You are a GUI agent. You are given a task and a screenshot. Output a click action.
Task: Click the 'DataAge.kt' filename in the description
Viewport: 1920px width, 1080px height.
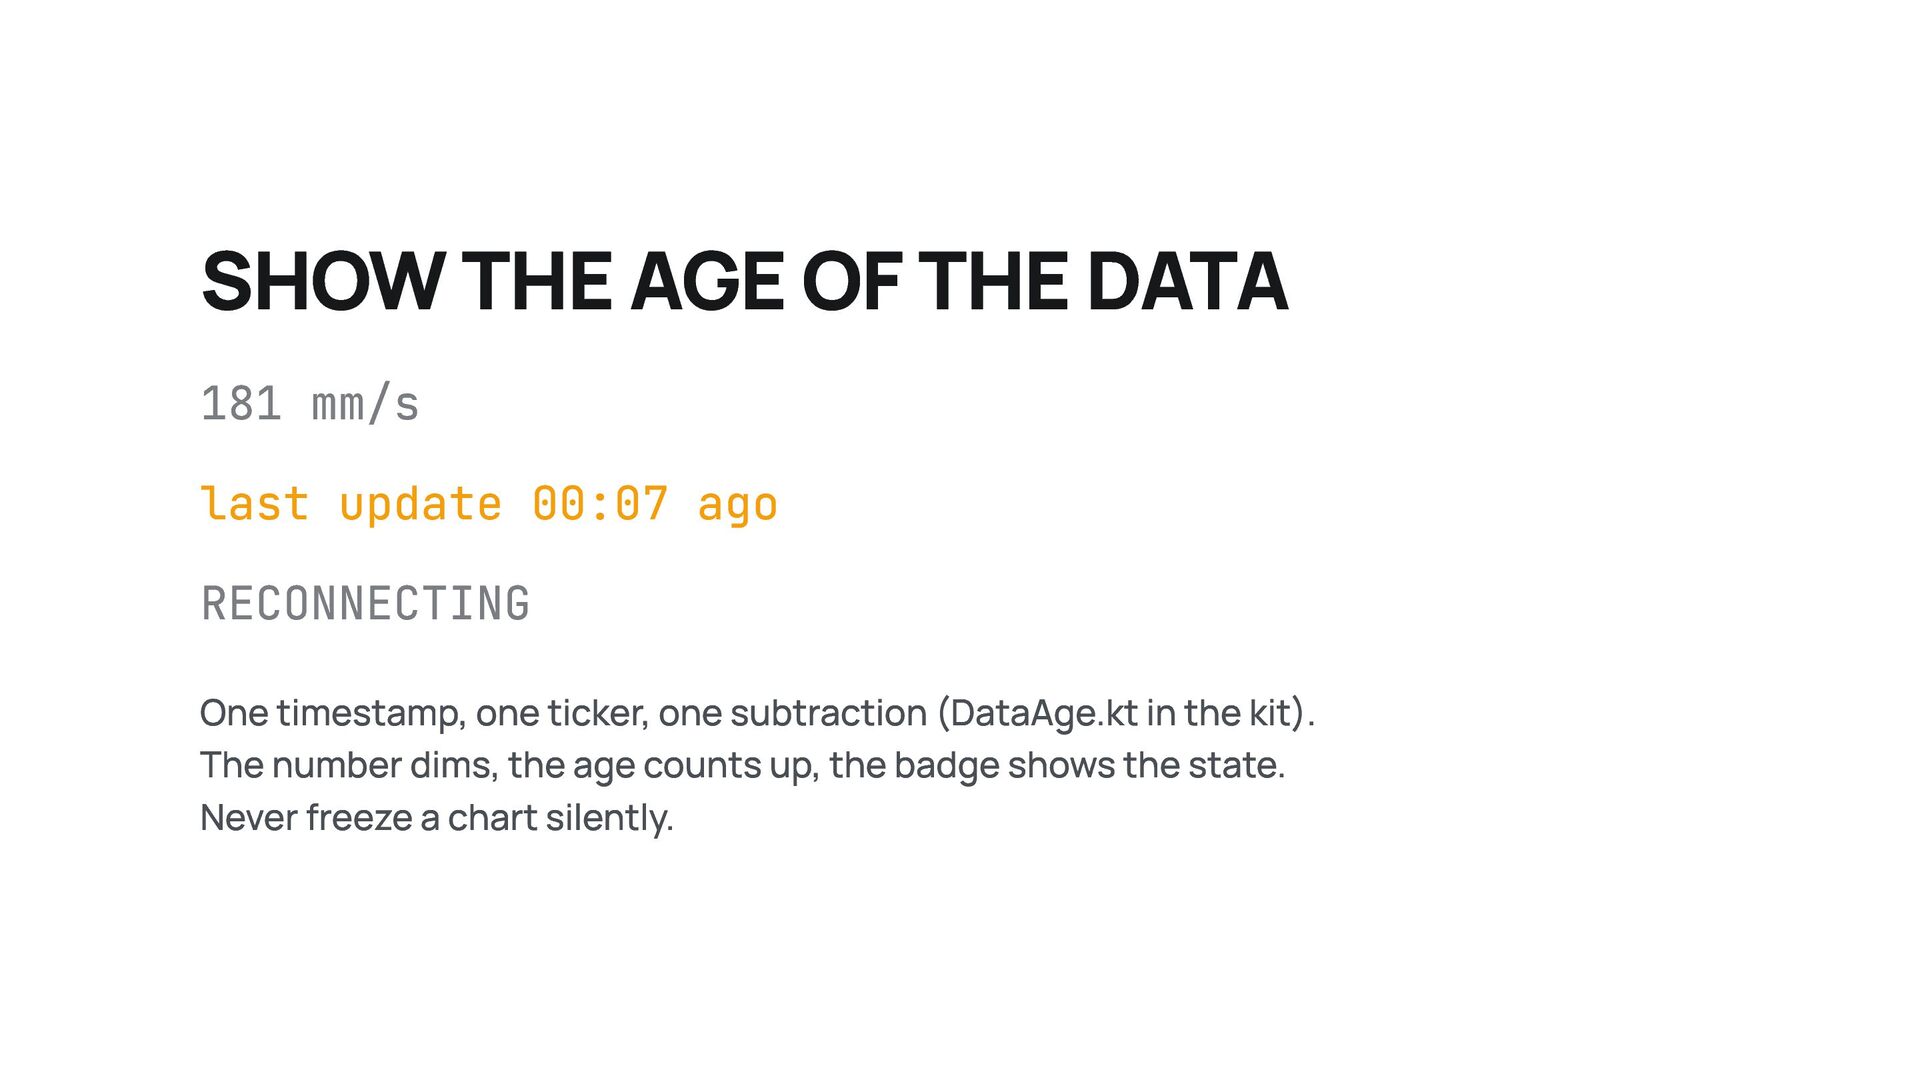click(1044, 713)
